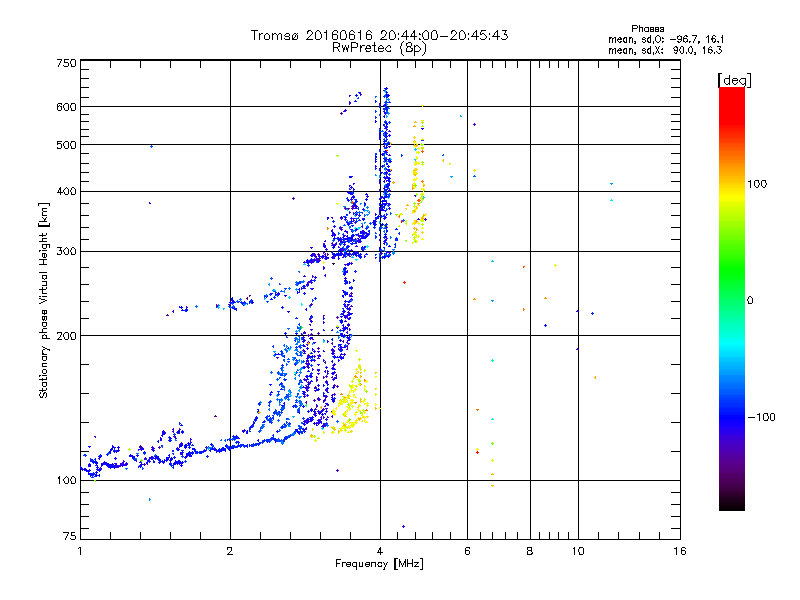Viewport: 800px width, 600px height.
Task: Click the x-axis label 'Frequency [MHz]'
Action: pos(379,564)
